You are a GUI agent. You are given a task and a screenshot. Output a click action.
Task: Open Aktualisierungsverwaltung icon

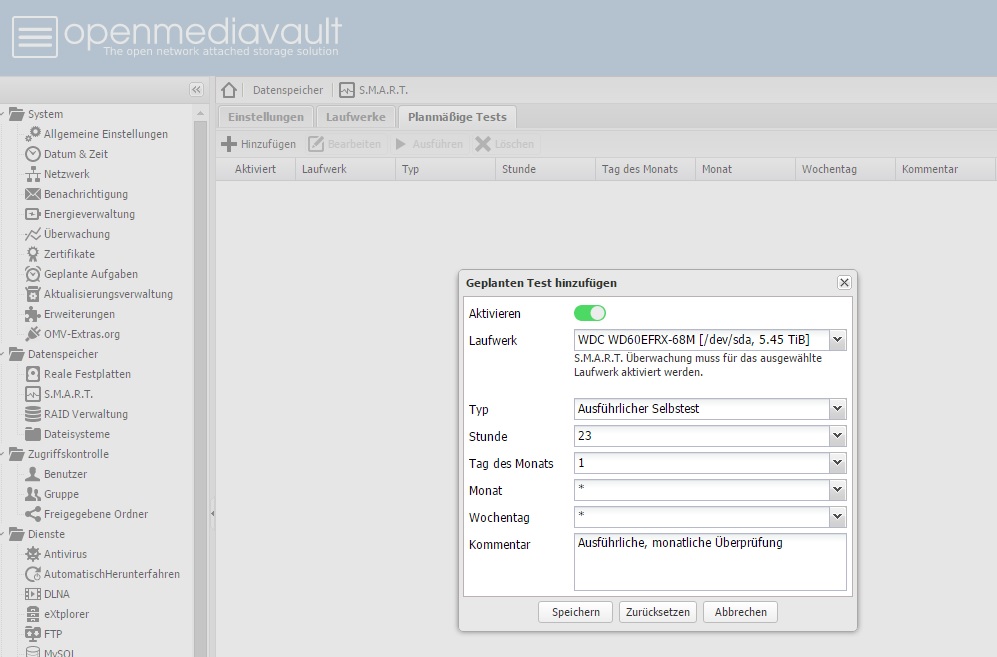pos(33,294)
